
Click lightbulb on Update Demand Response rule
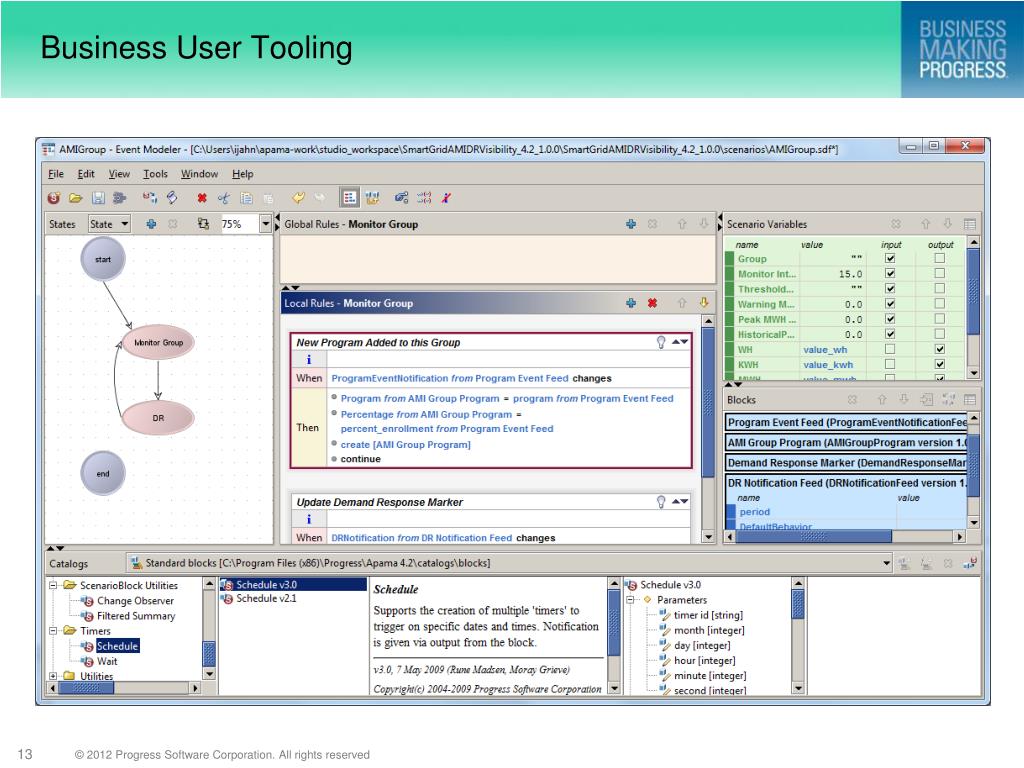[661, 502]
